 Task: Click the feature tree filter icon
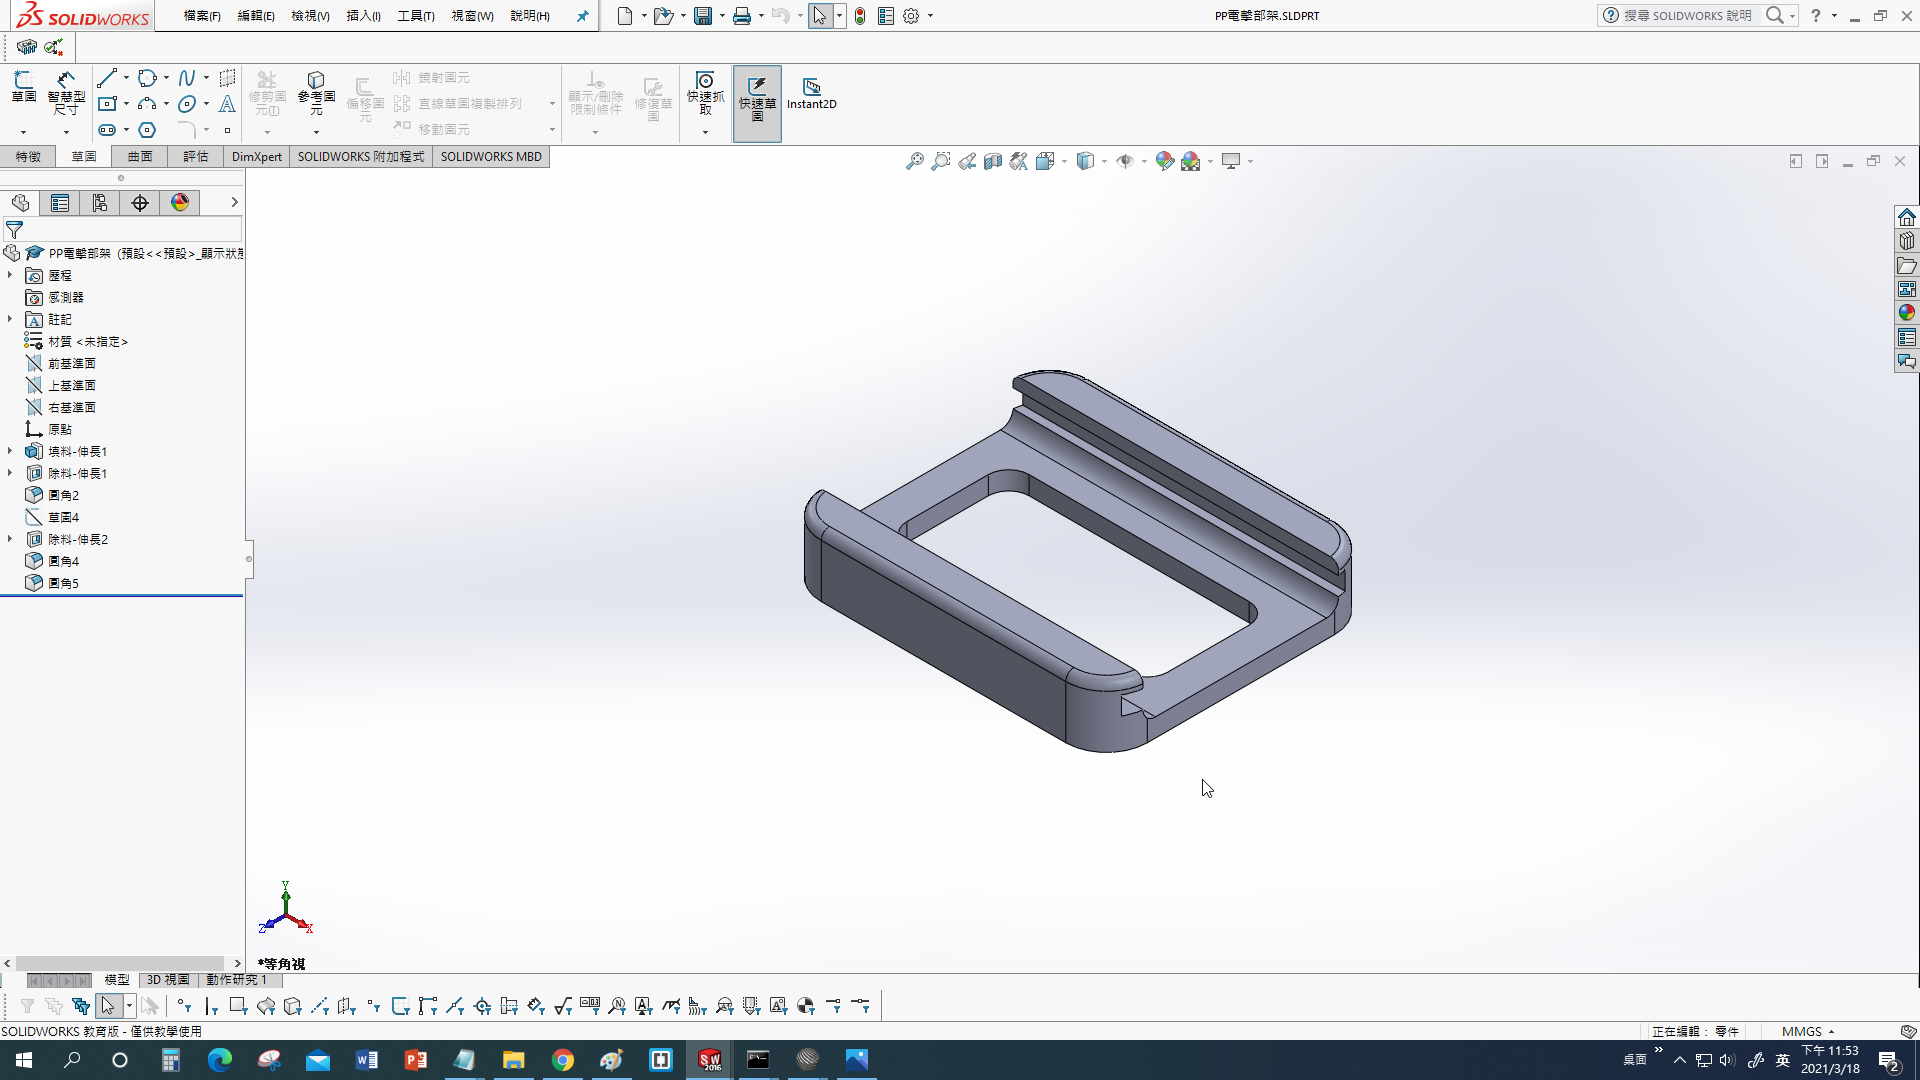tap(14, 230)
